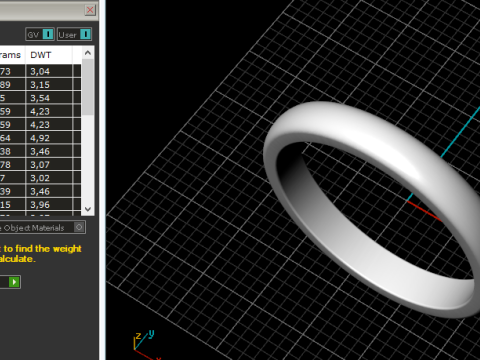This screenshot has height=360, width=480.
Task: Close the weight panel with the X
Action: (x=90, y=10)
